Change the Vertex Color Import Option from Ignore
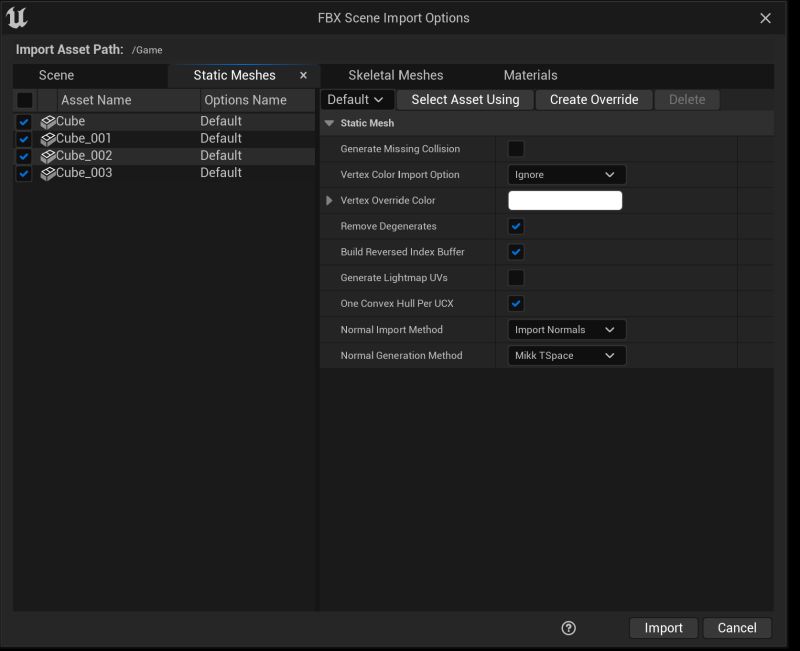This screenshot has height=651, width=800. click(566, 174)
